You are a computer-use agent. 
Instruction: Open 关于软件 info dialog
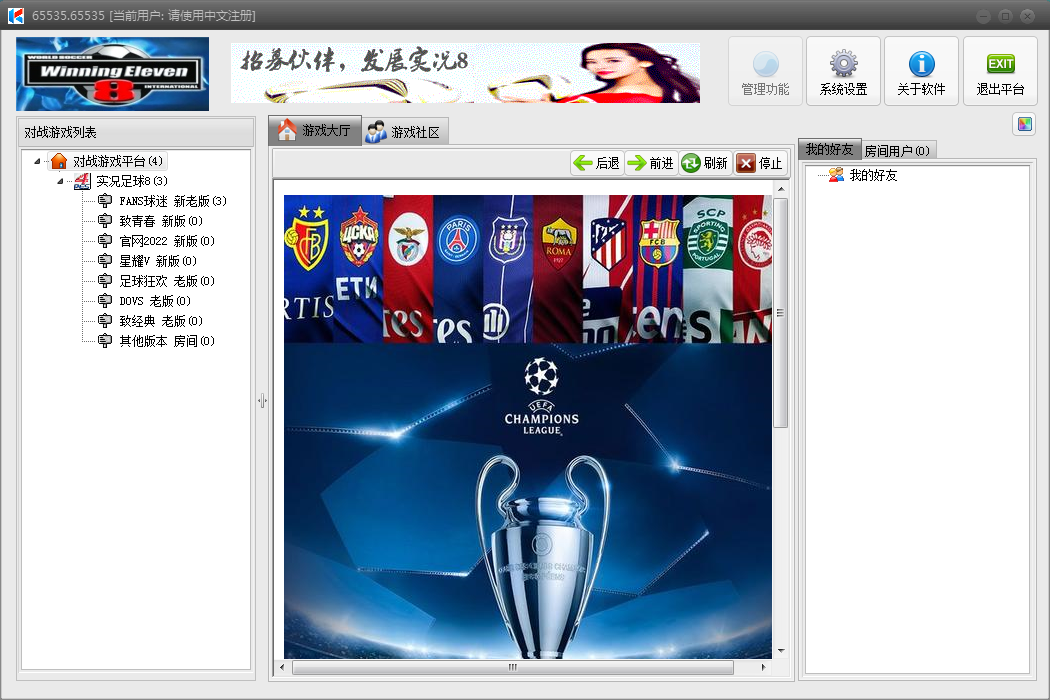(x=921, y=72)
